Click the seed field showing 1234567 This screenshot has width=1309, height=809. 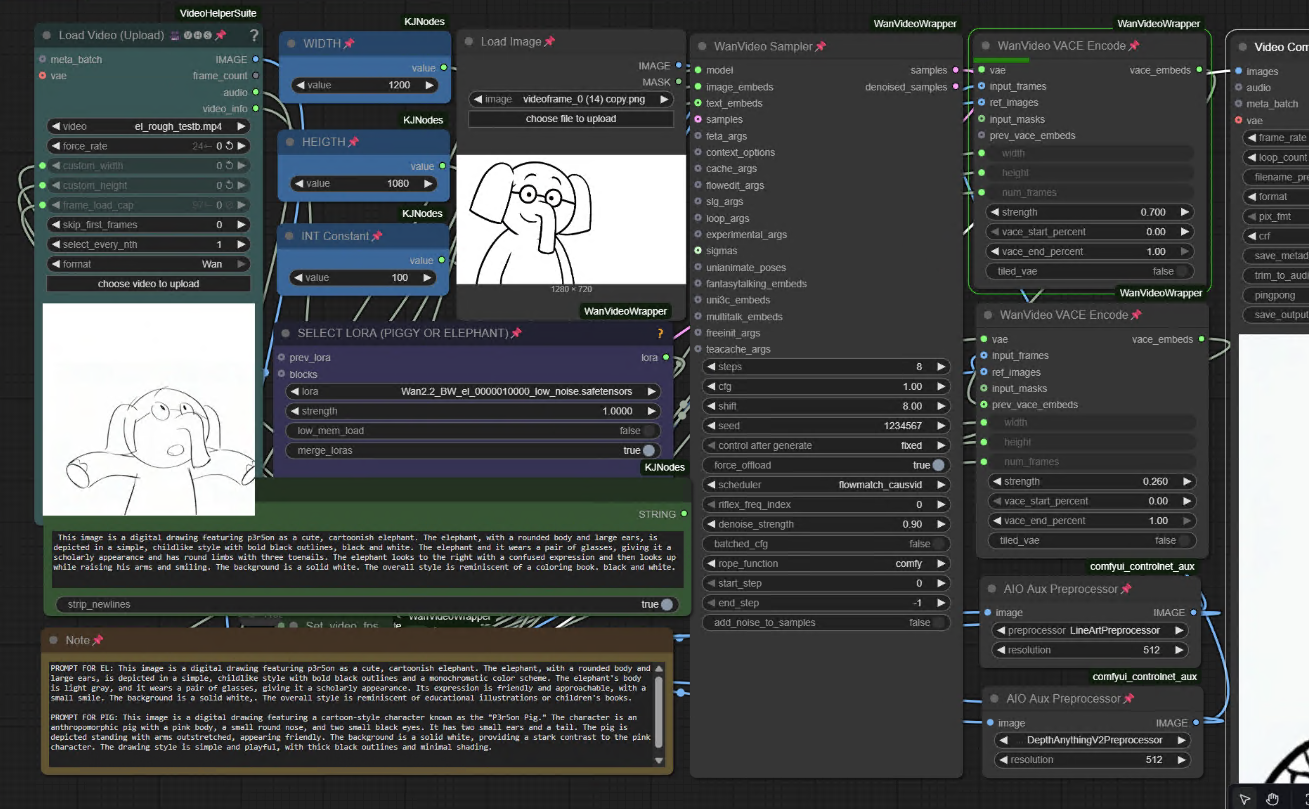click(x=826, y=426)
